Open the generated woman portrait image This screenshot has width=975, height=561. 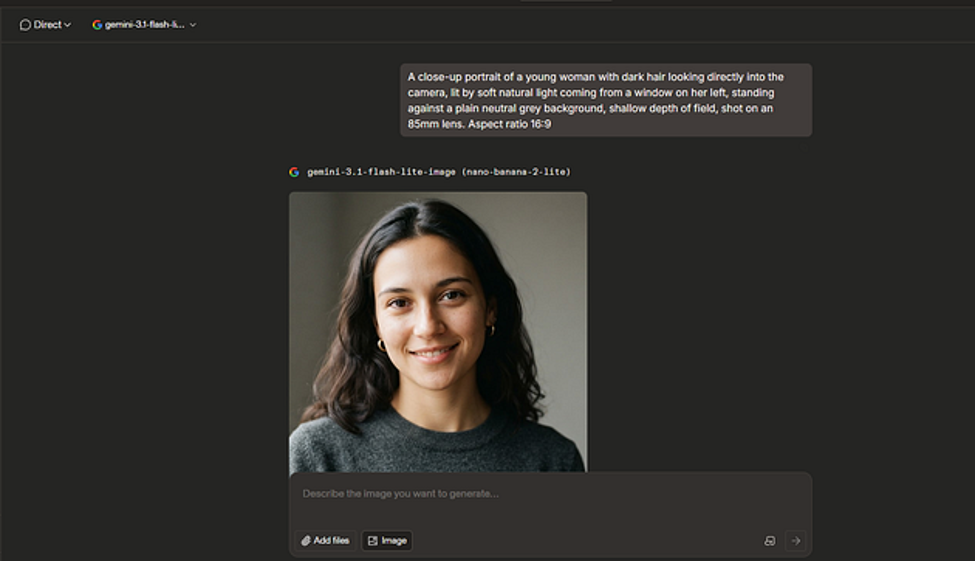[x=438, y=332]
